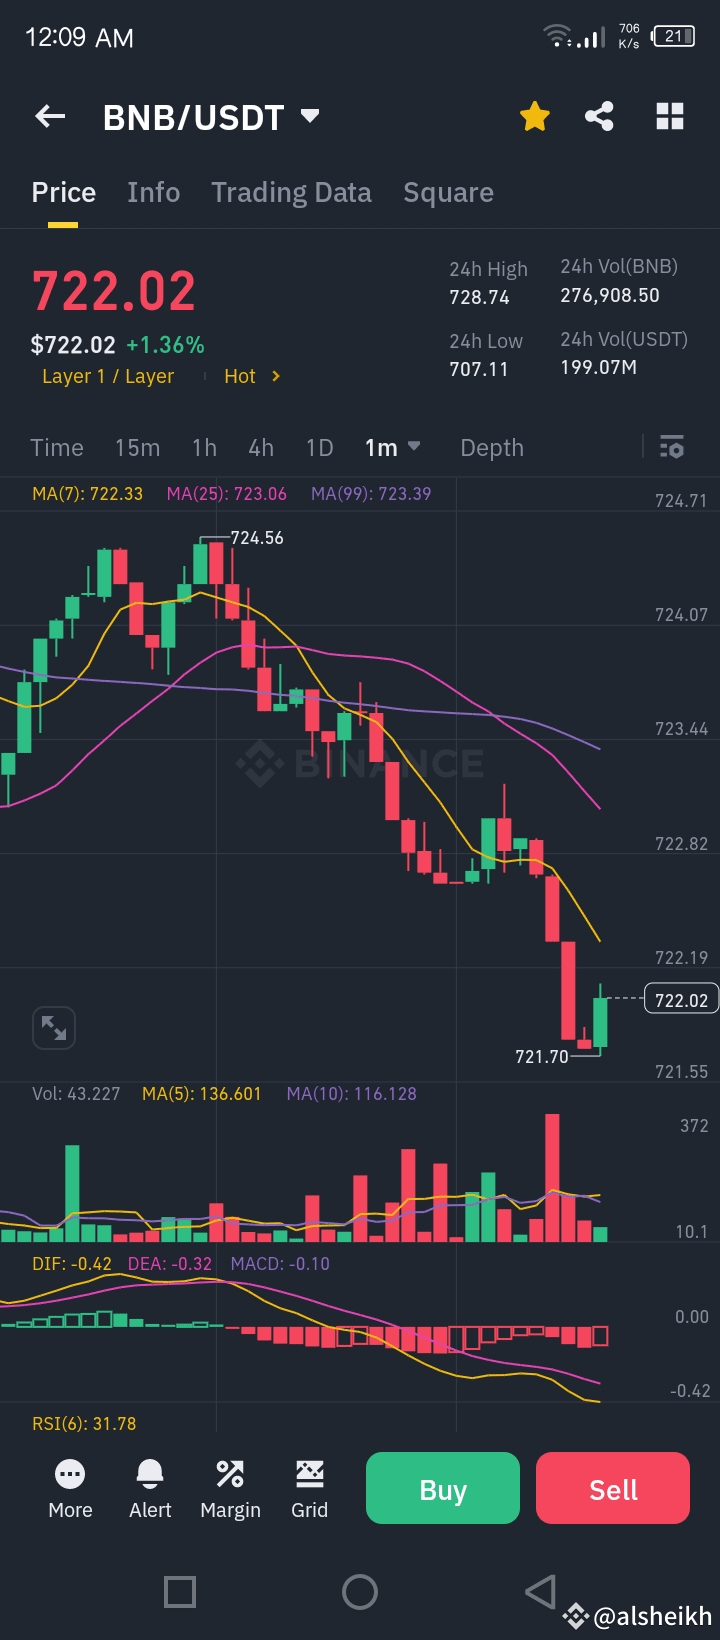Screen dimensions: 720x1640
Task: Tap the share icon
Action: [x=599, y=117]
